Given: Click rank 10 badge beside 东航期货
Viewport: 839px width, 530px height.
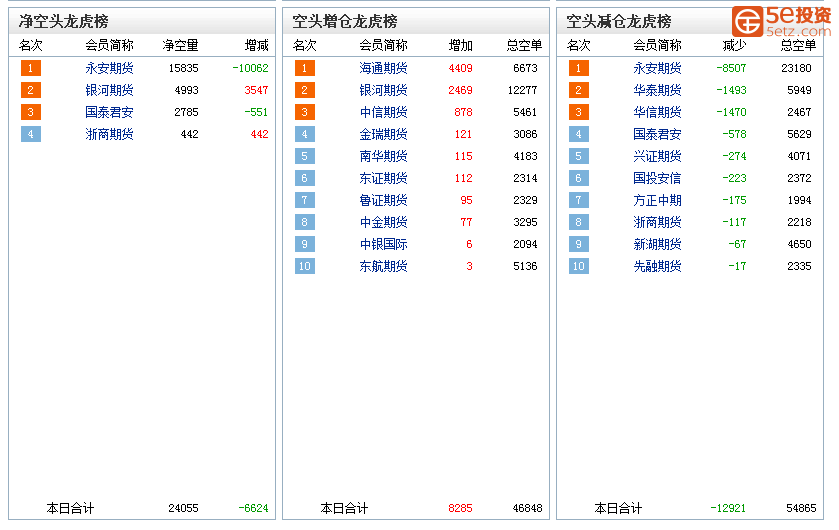Looking at the screenshot, I should coord(304,266).
